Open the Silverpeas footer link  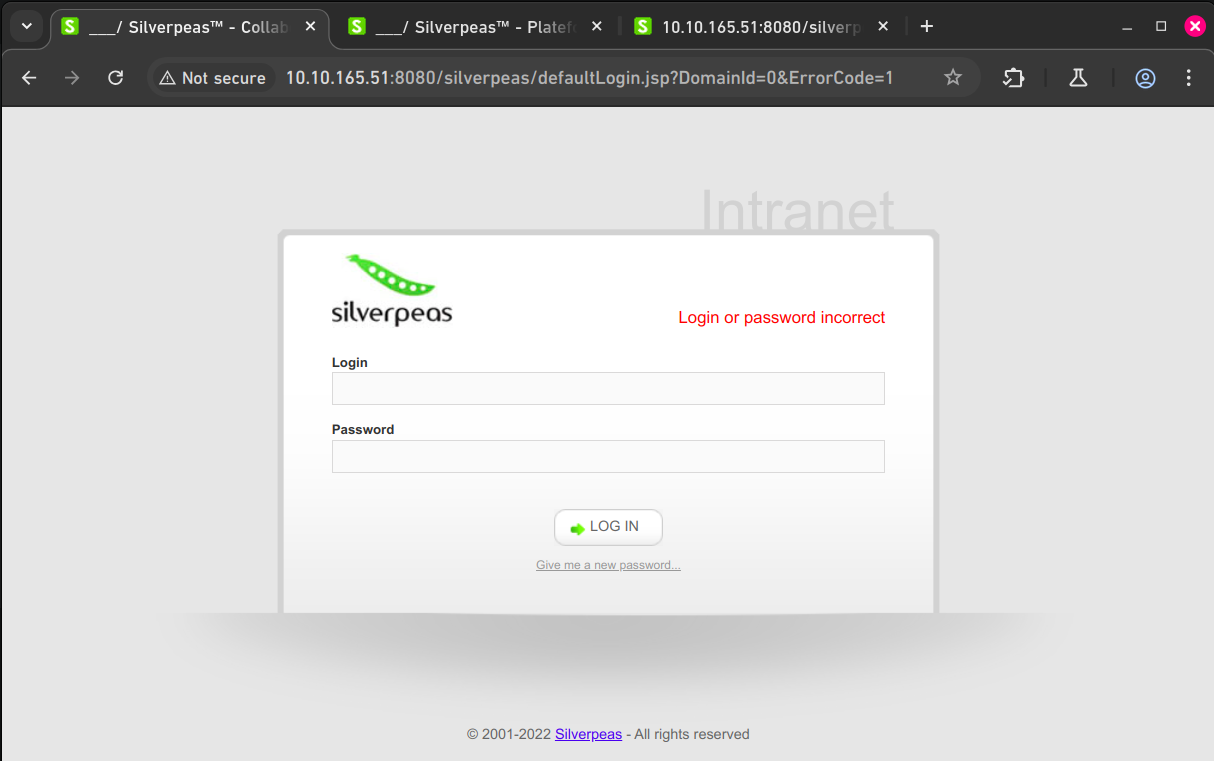coord(588,734)
